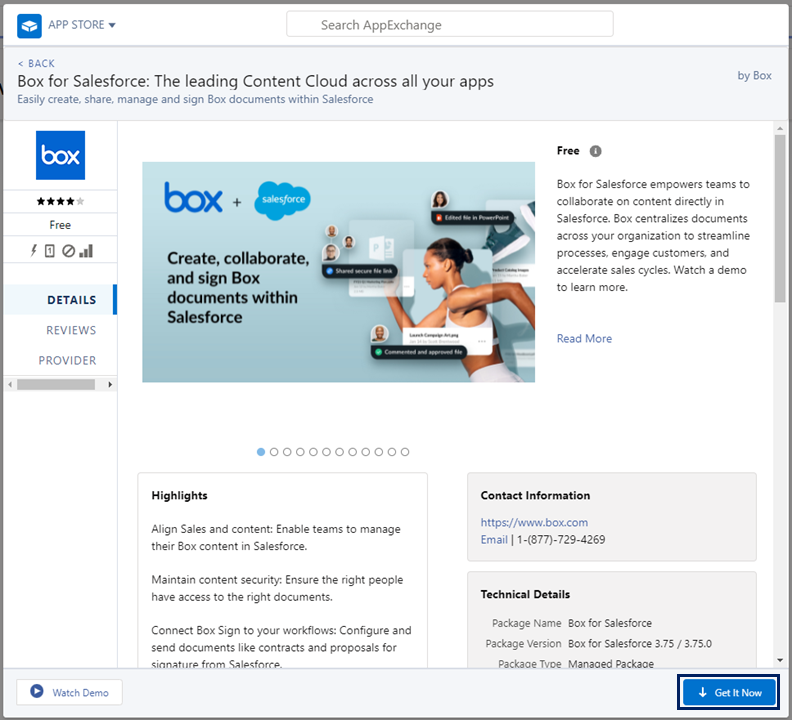Select the fourth carousel dot
792x720 pixels.
(x=300, y=452)
